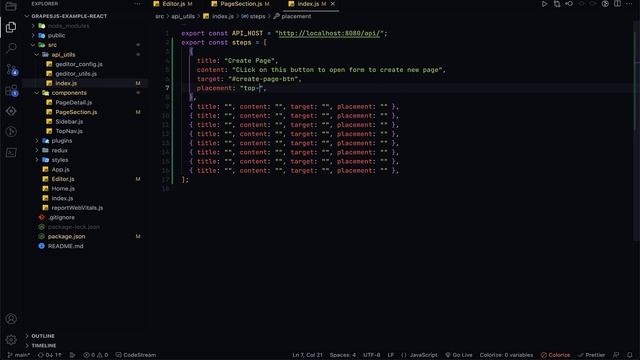The height and width of the screenshot is (360, 640).
Task: Click the main branch indicator
Action: tap(19, 355)
